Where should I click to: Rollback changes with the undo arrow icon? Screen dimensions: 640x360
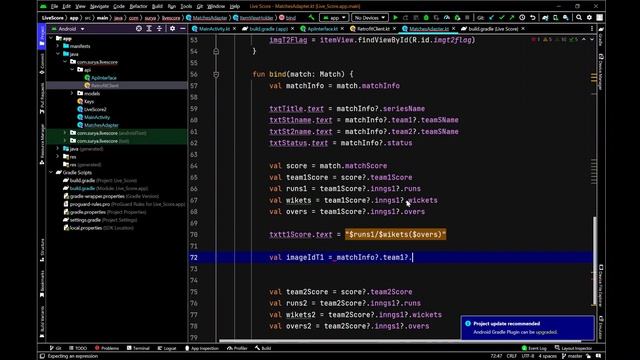click(x=533, y=18)
